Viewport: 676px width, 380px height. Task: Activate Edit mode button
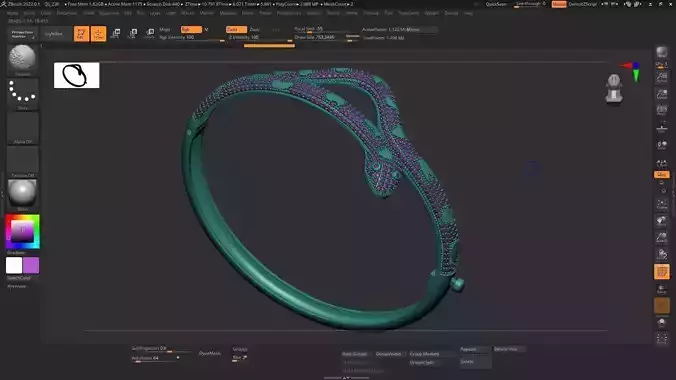(81, 34)
